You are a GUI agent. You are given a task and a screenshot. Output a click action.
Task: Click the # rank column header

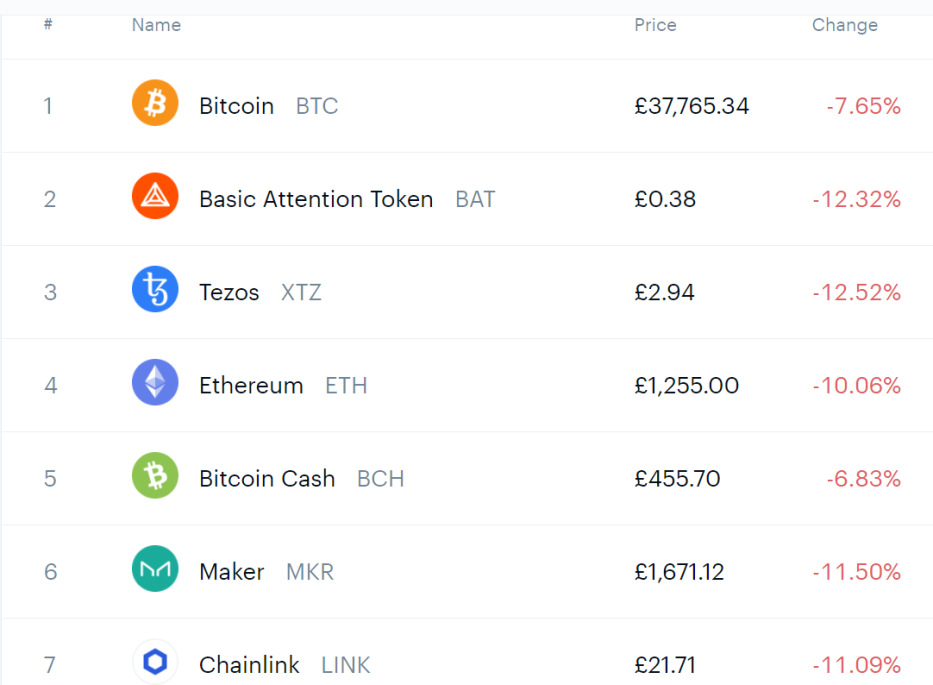(x=48, y=24)
